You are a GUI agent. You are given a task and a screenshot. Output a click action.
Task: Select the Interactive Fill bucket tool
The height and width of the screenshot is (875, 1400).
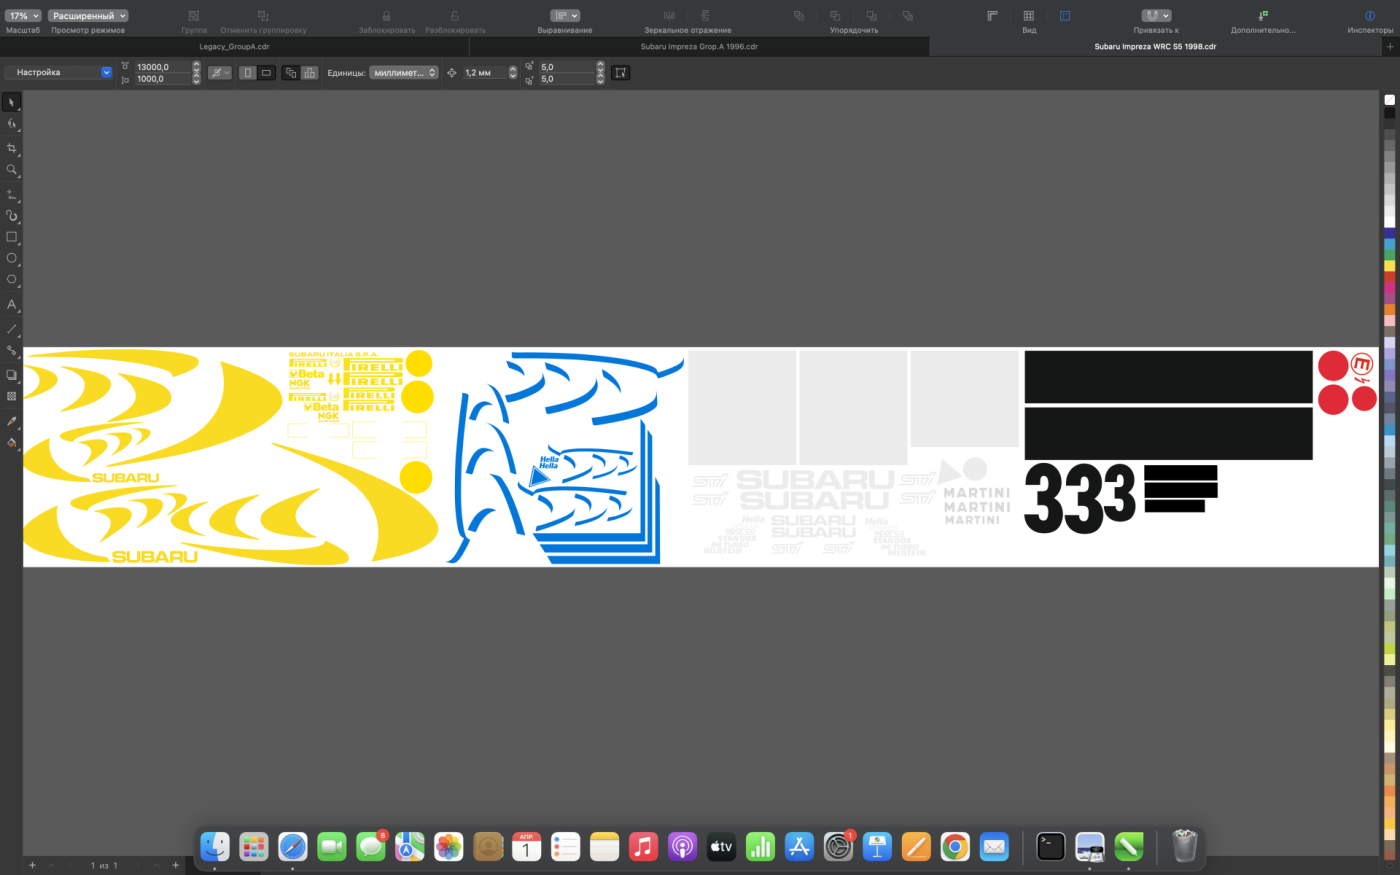click(x=12, y=443)
